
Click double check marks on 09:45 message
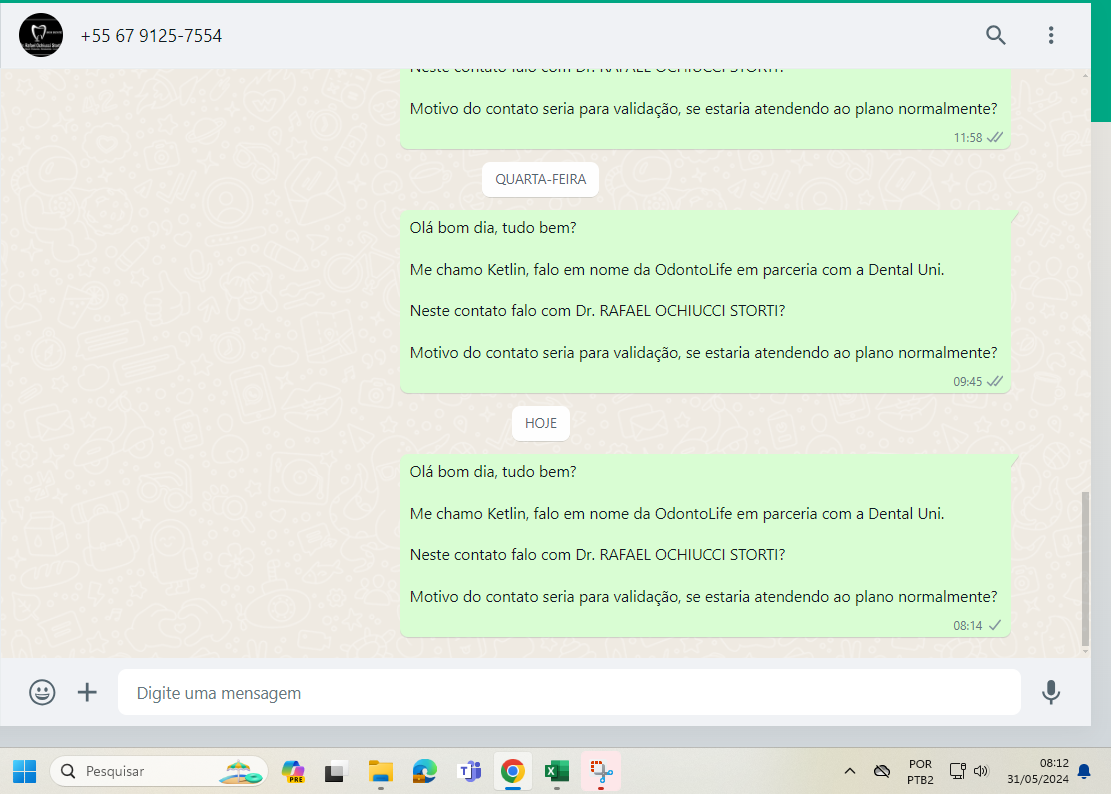pos(995,381)
